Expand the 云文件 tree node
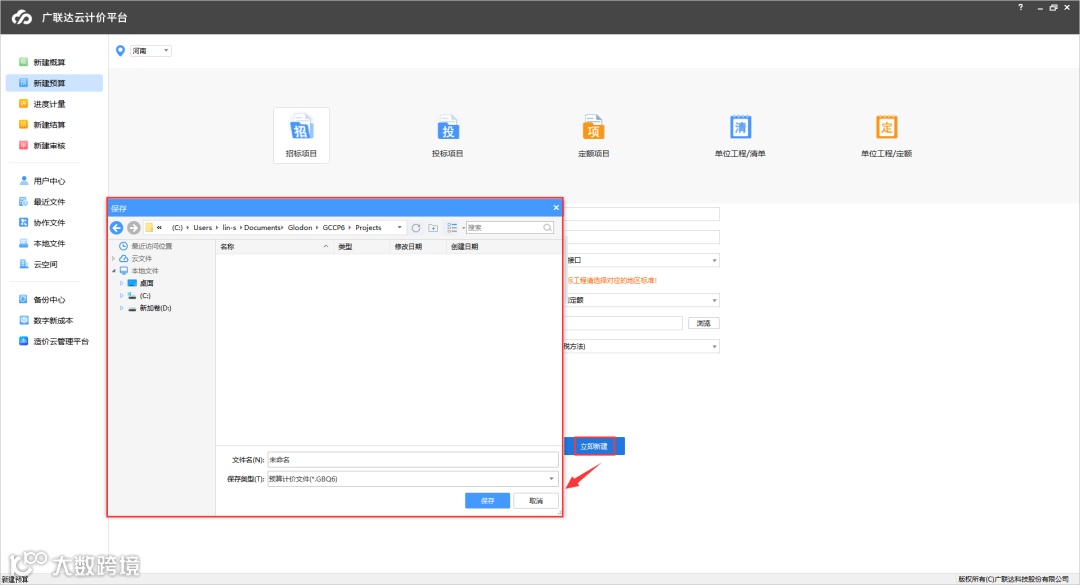The image size is (1080, 585). coord(114,258)
